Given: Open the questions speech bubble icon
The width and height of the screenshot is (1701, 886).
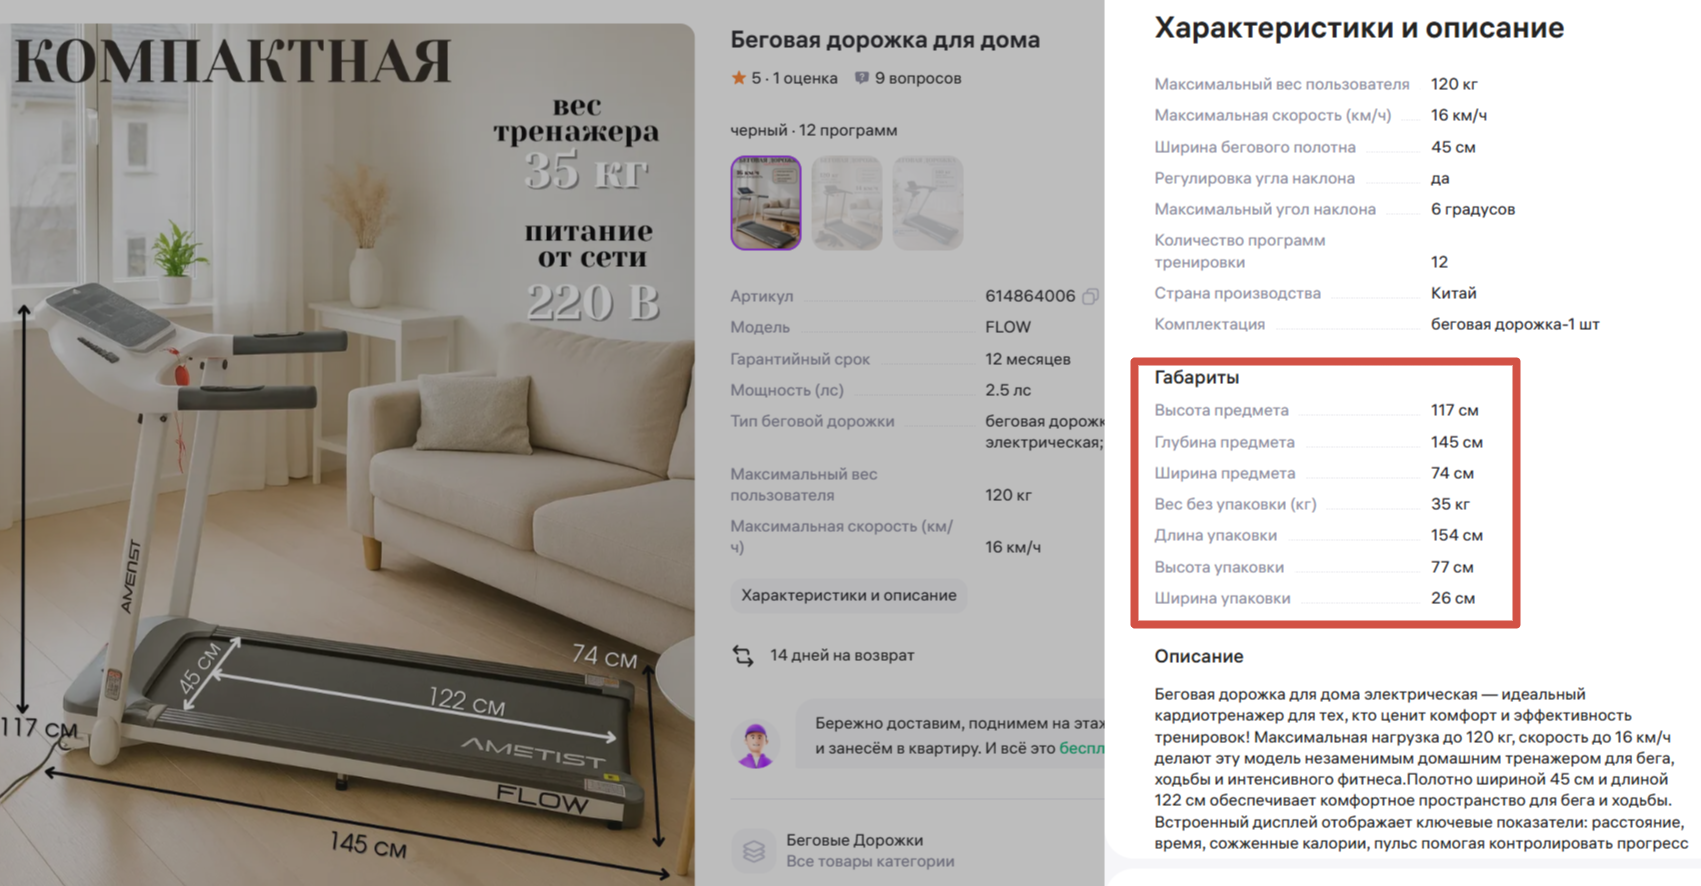Looking at the screenshot, I should [862, 78].
